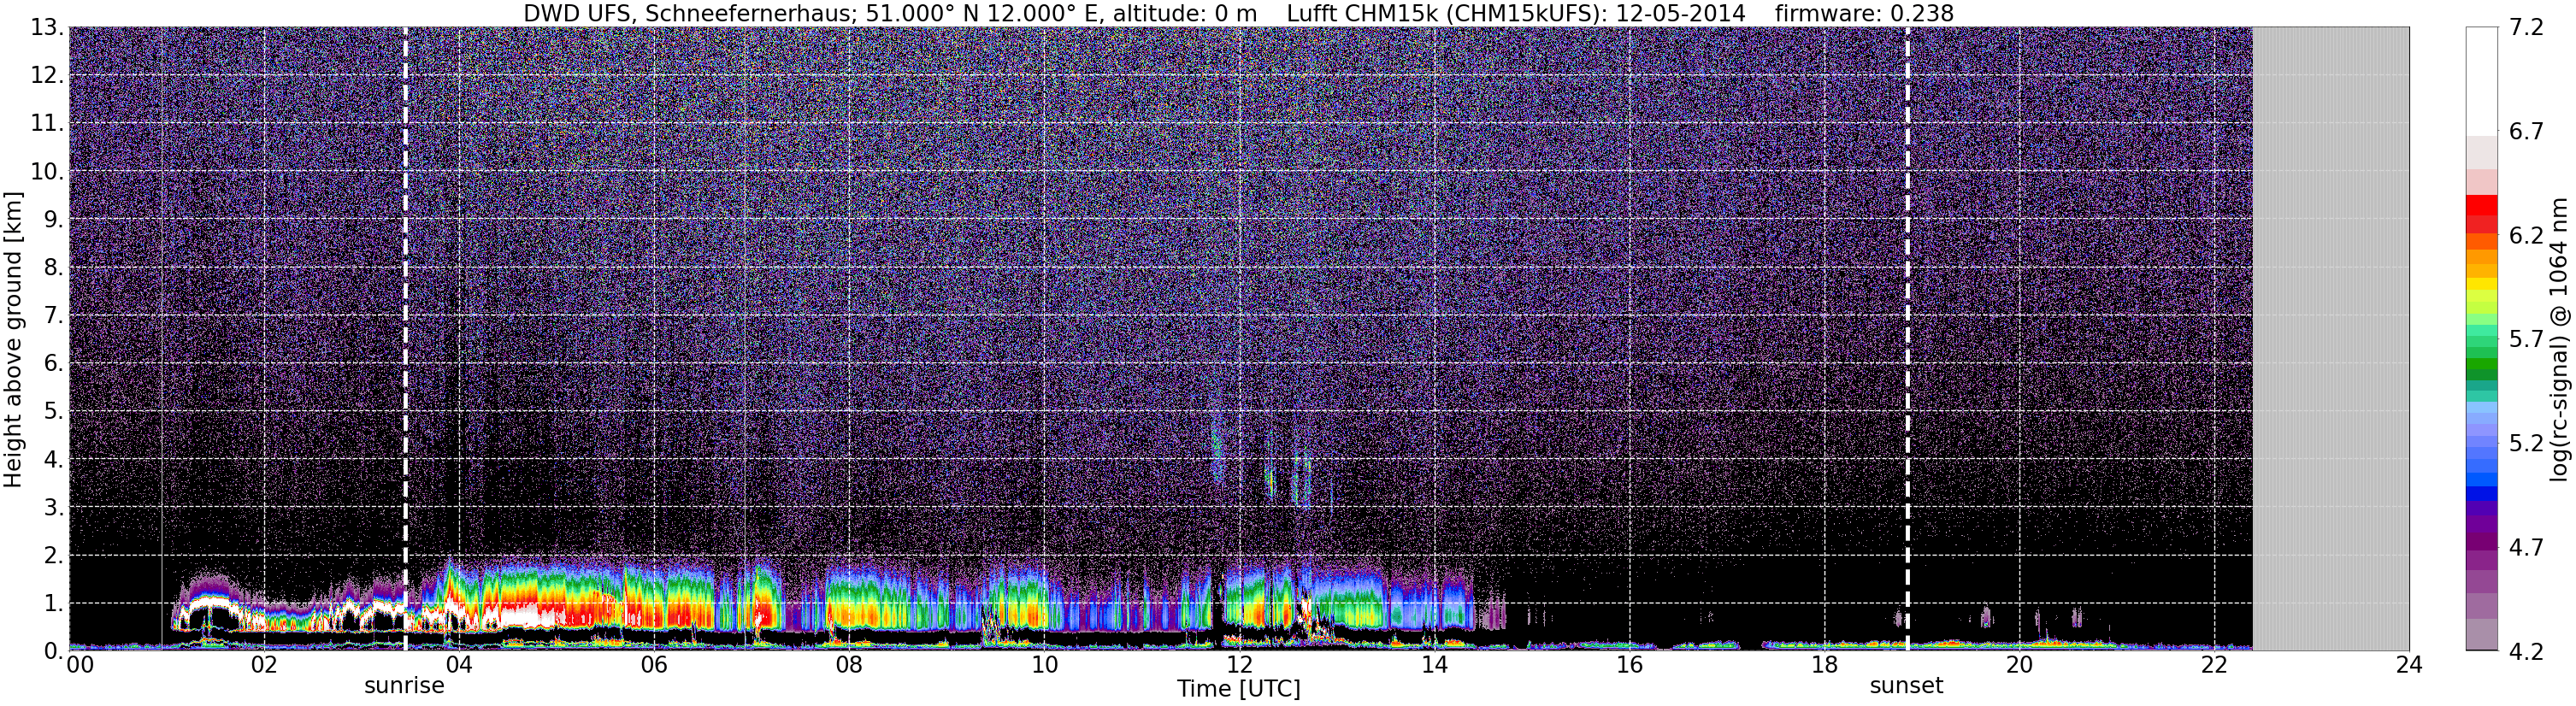Click the '7.2' colorbar tick label
This screenshot has width=2576, height=706.
(x=2526, y=28)
